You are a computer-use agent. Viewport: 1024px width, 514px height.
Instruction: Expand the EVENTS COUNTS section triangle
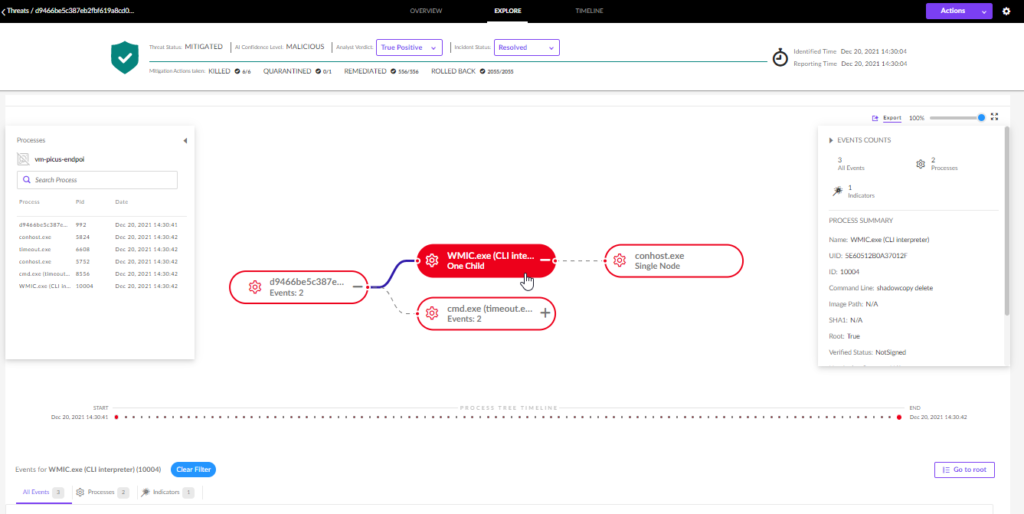pyautogui.click(x=831, y=140)
